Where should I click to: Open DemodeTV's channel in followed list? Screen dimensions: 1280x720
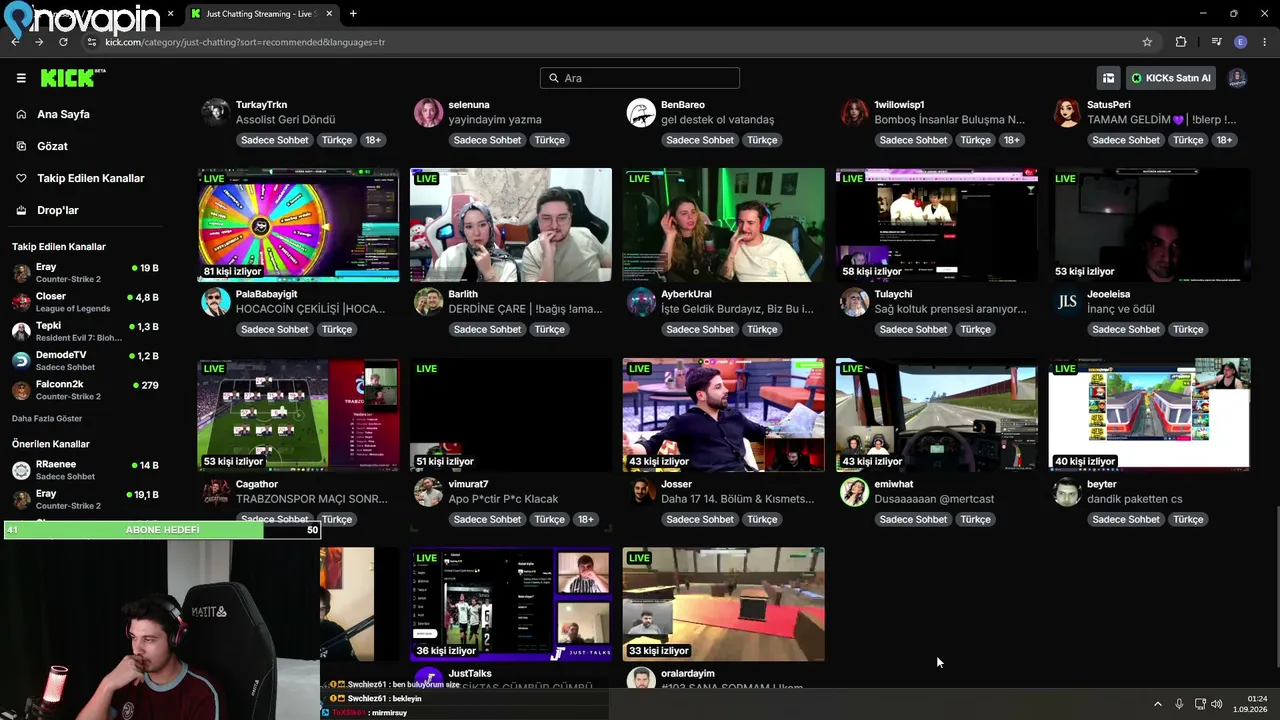[x=85, y=360]
